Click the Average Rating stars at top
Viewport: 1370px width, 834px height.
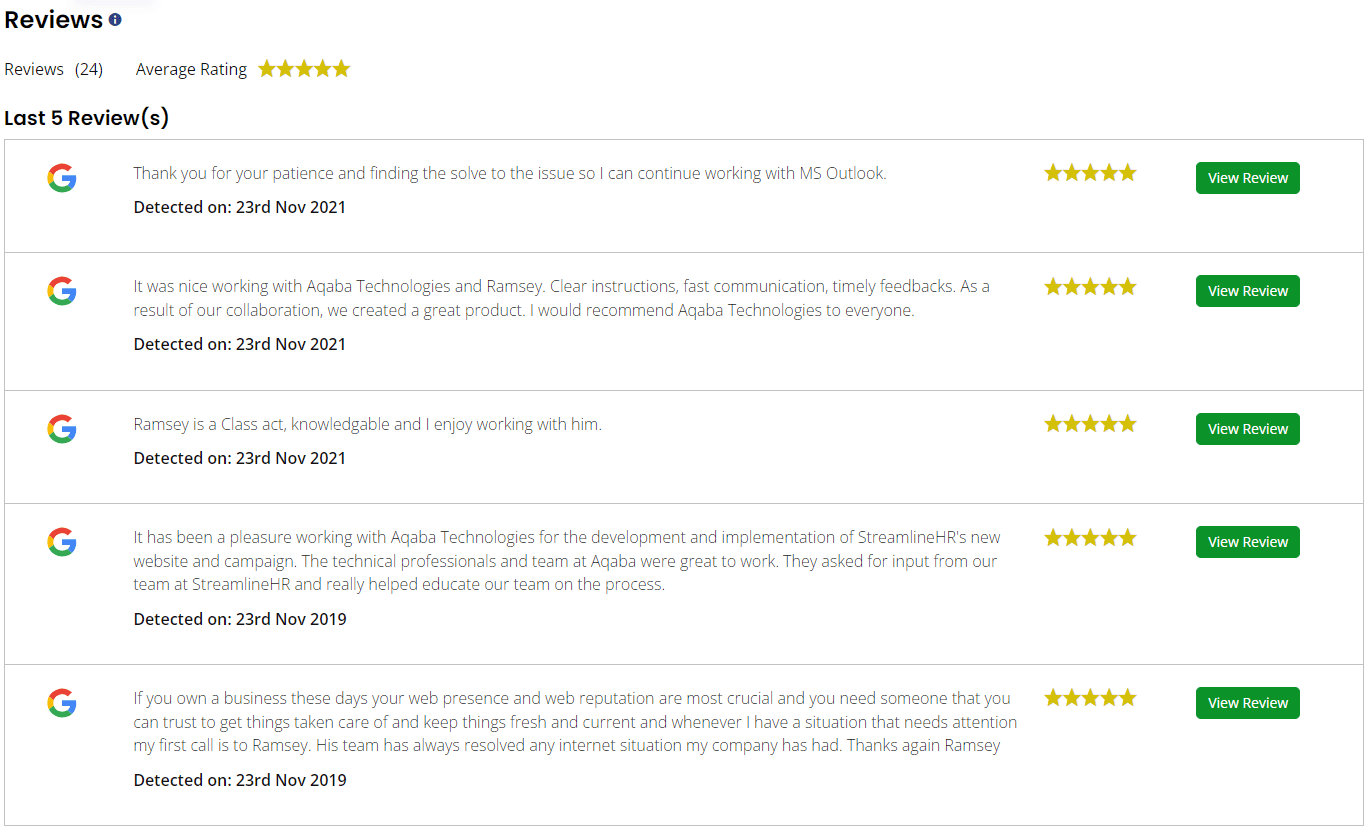point(304,69)
